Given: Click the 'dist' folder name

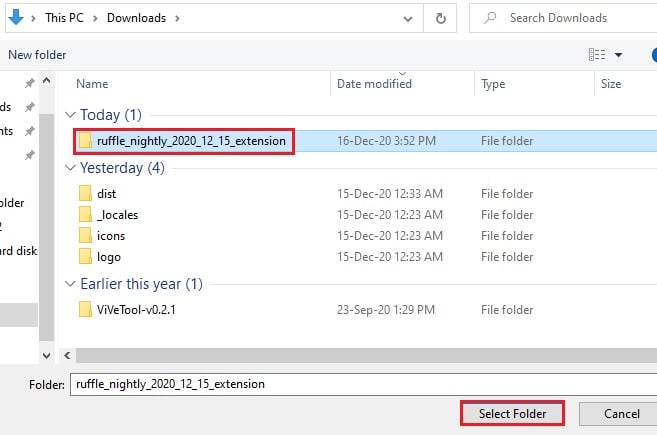Looking at the screenshot, I should (106, 194).
